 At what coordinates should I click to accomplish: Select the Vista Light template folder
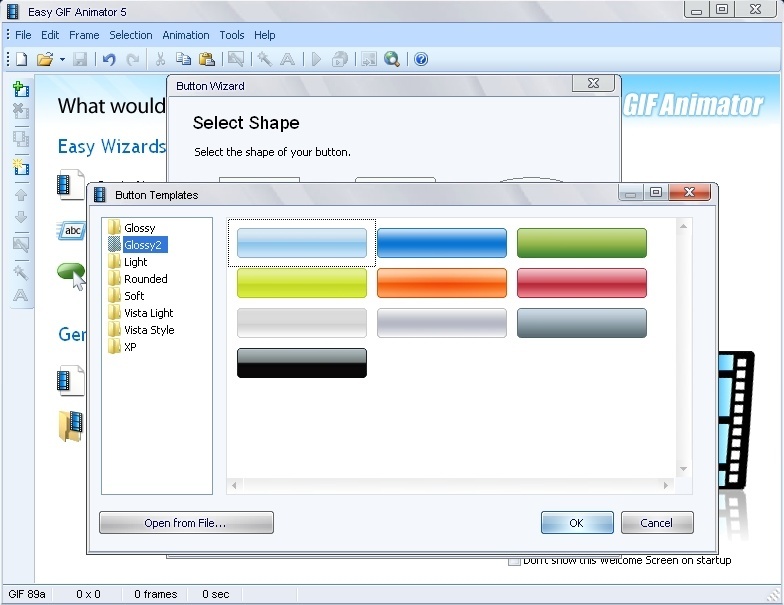tap(140, 313)
